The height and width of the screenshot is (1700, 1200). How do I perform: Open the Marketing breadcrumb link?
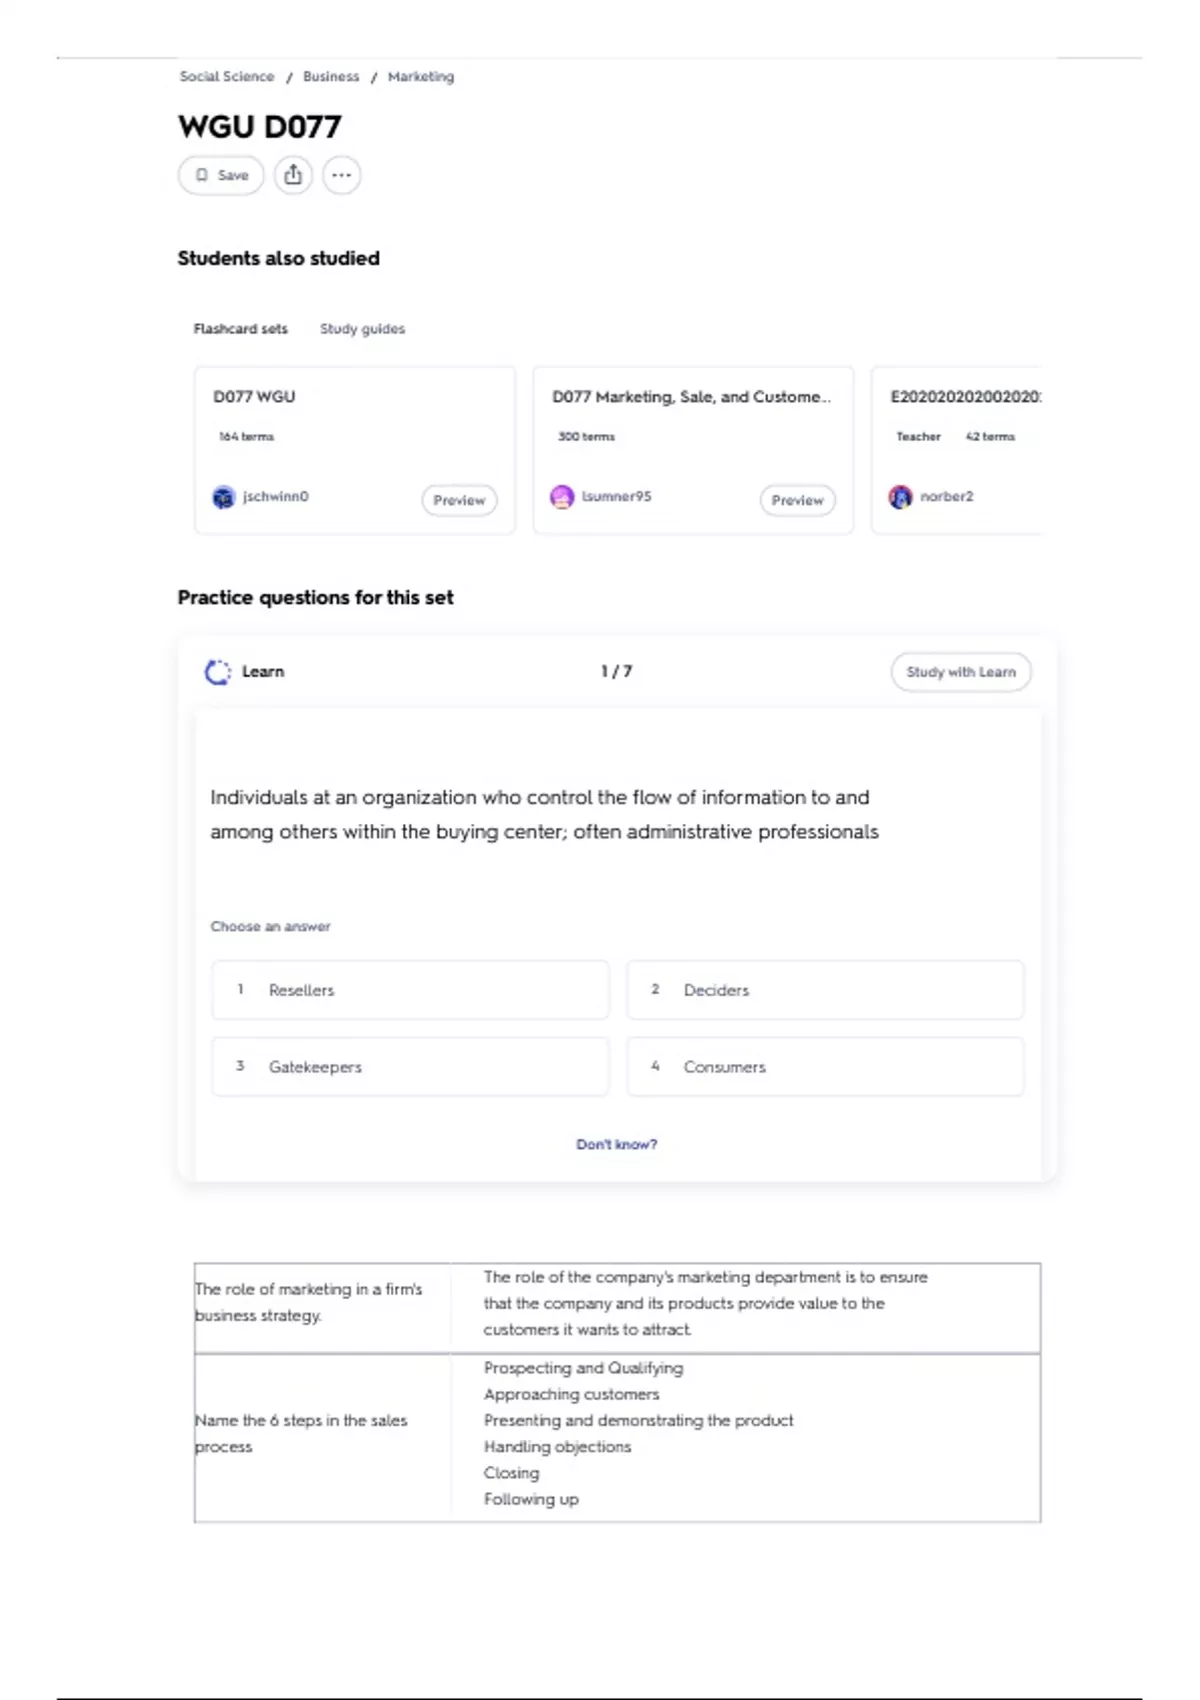(421, 77)
